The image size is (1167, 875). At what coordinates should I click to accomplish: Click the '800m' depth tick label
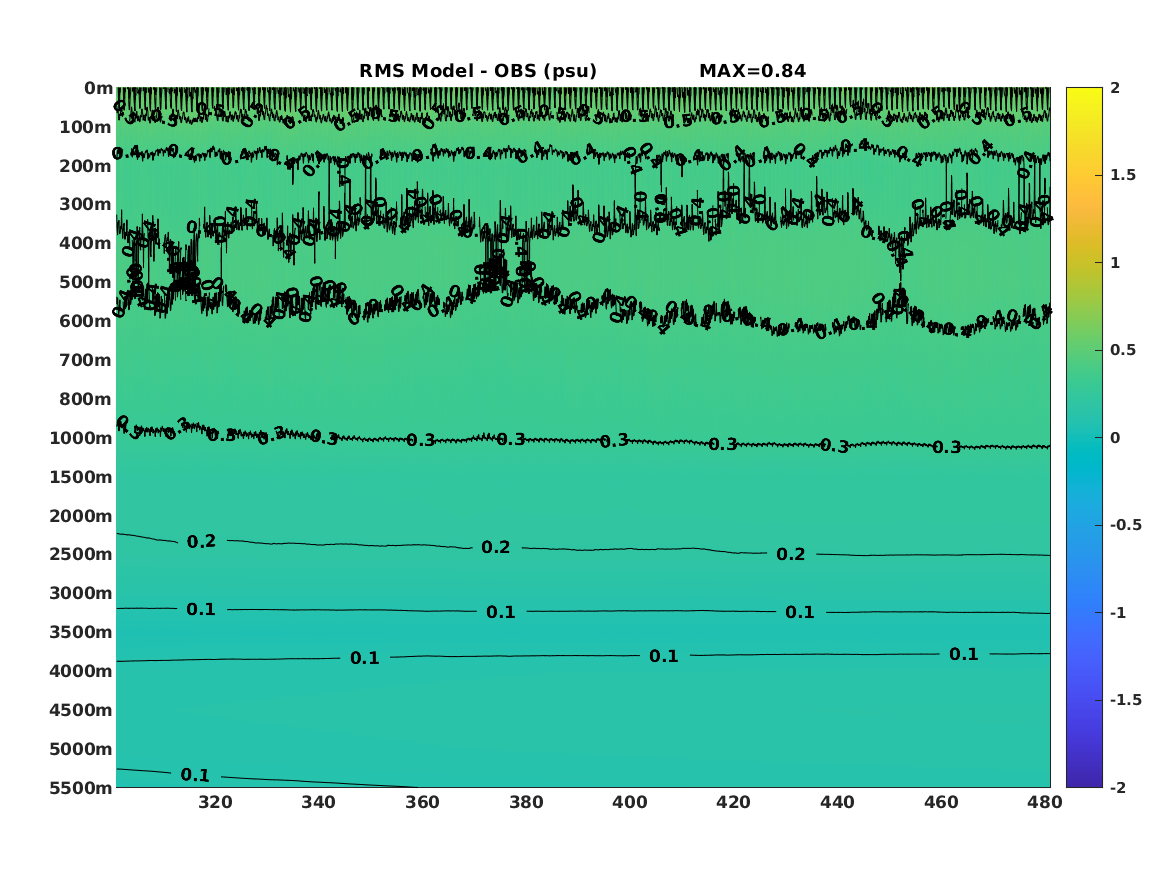pyautogui.click(x=86, y=399)
